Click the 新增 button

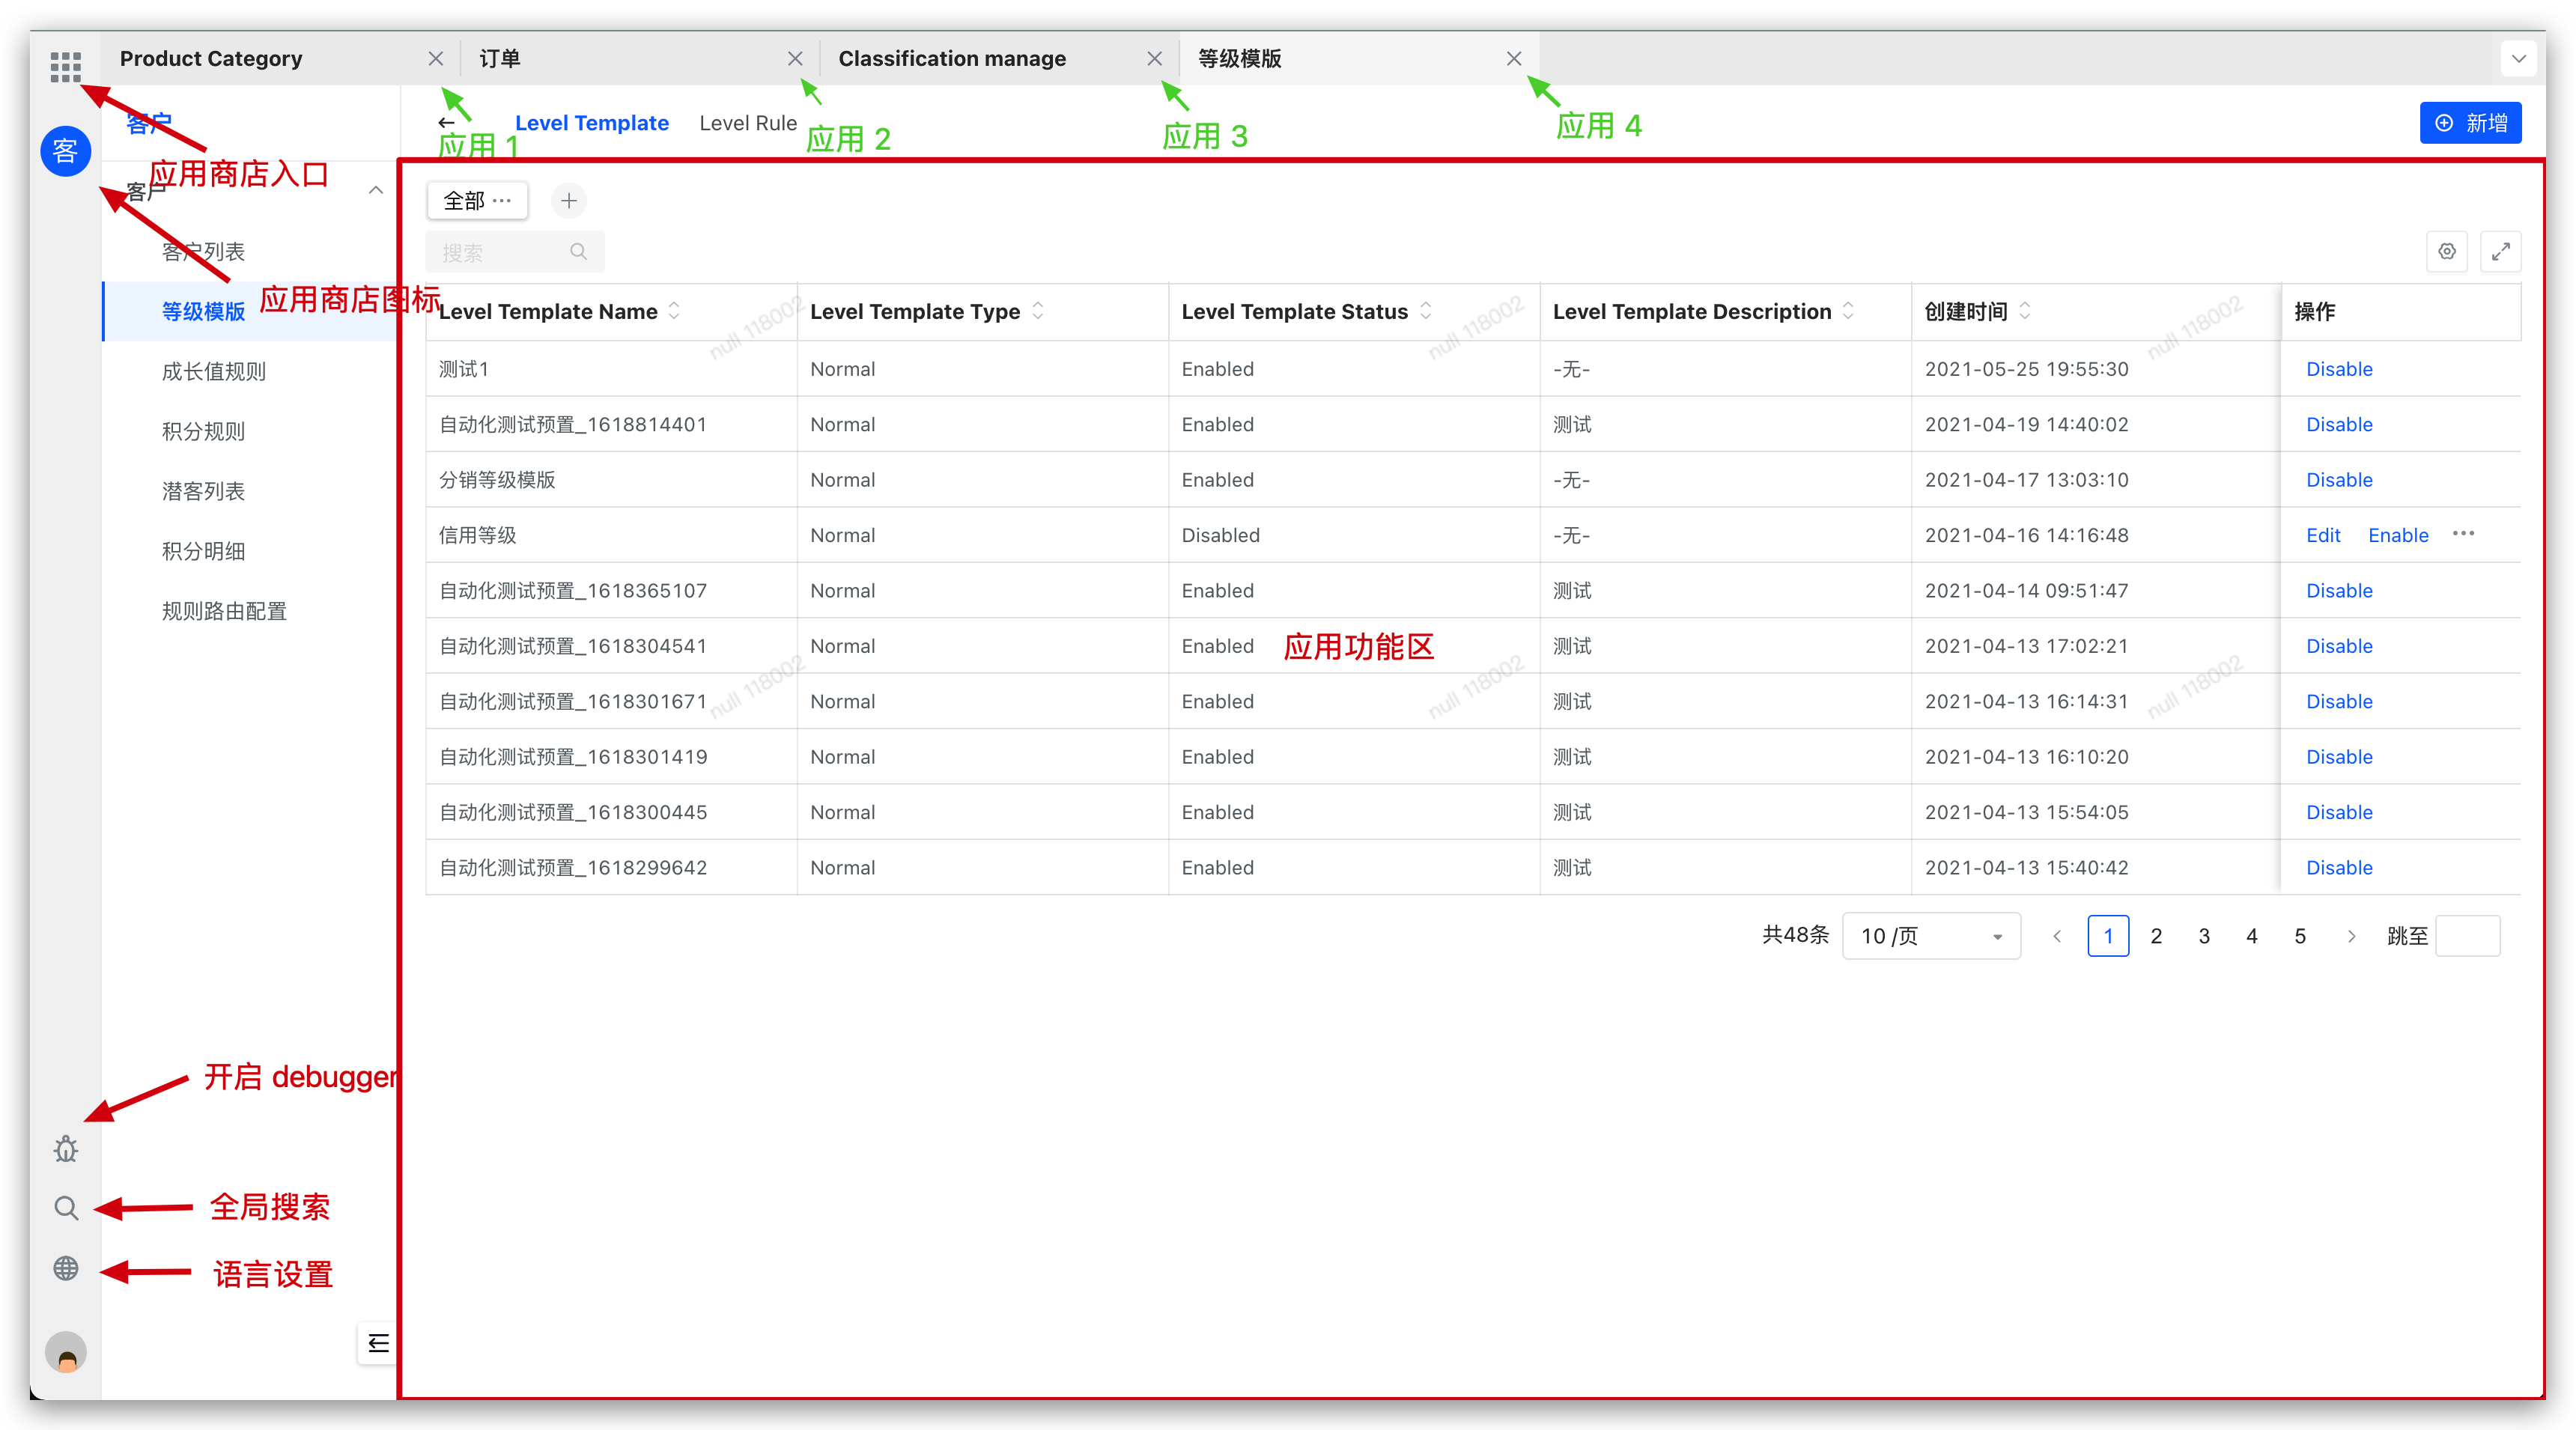pyautogui.click(x=2471, y=123)
